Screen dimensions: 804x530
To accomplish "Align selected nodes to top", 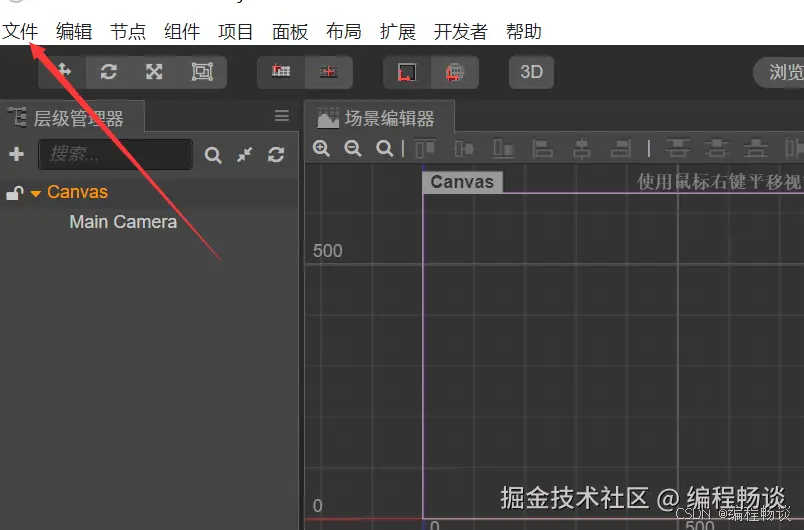I will pos(425,149).
